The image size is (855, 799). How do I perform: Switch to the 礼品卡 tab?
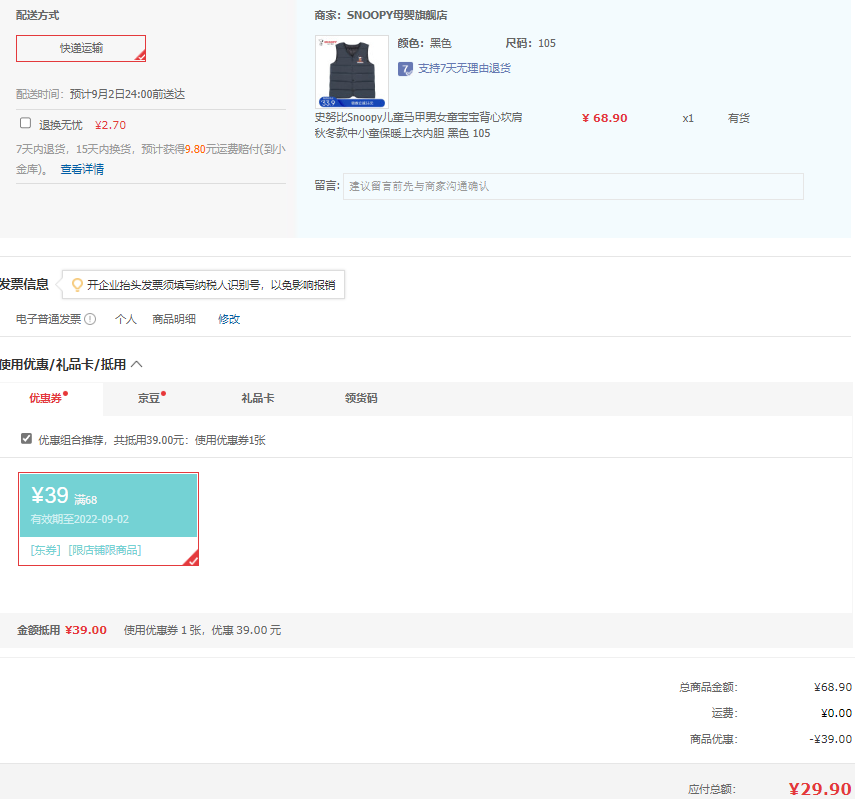(x=258, y=399)
